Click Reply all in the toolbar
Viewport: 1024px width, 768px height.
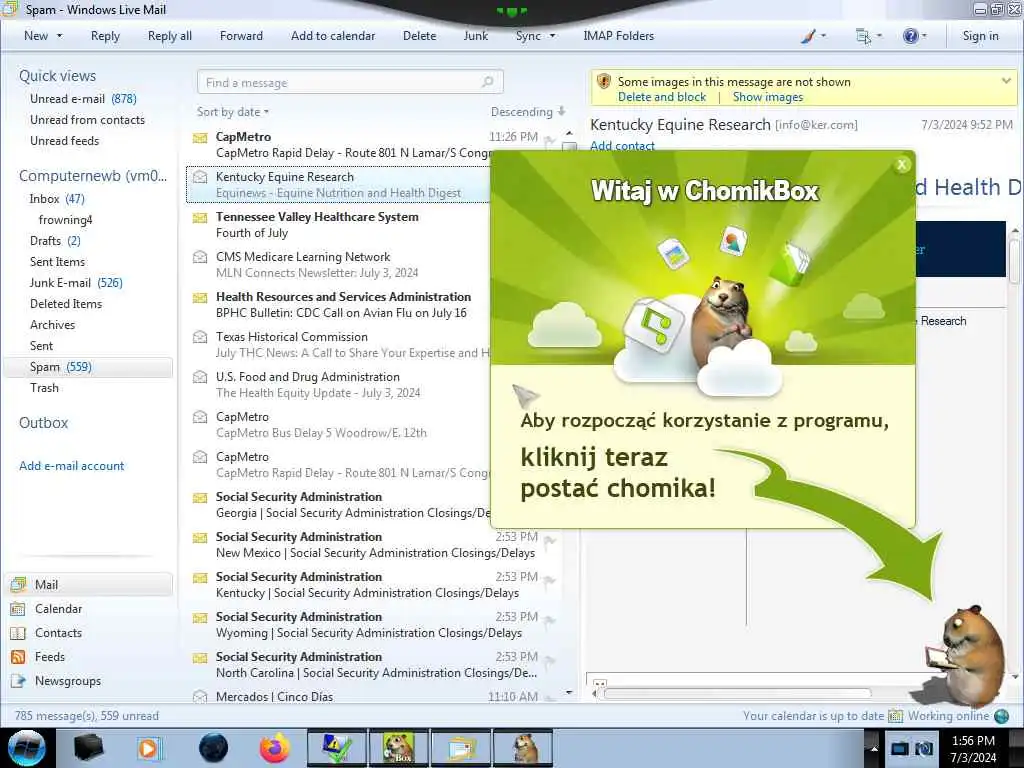tap(170, 36)
